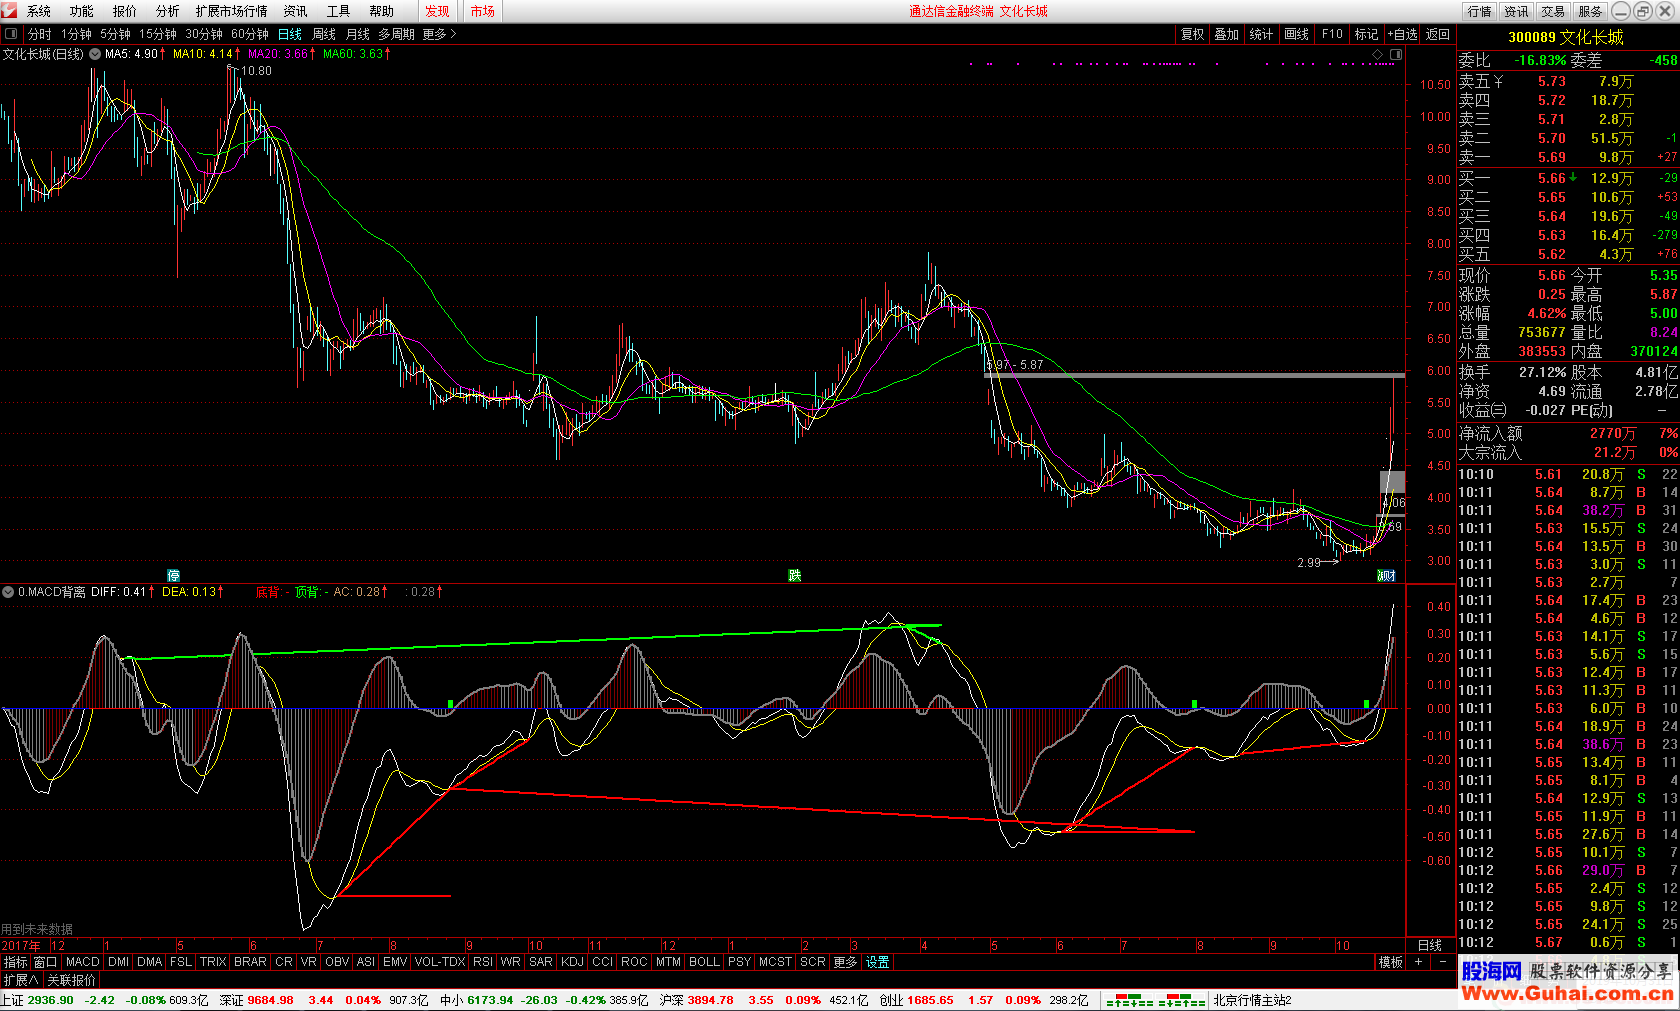
Task: Select the 分时 intraday view
Action: pos(40,34)
